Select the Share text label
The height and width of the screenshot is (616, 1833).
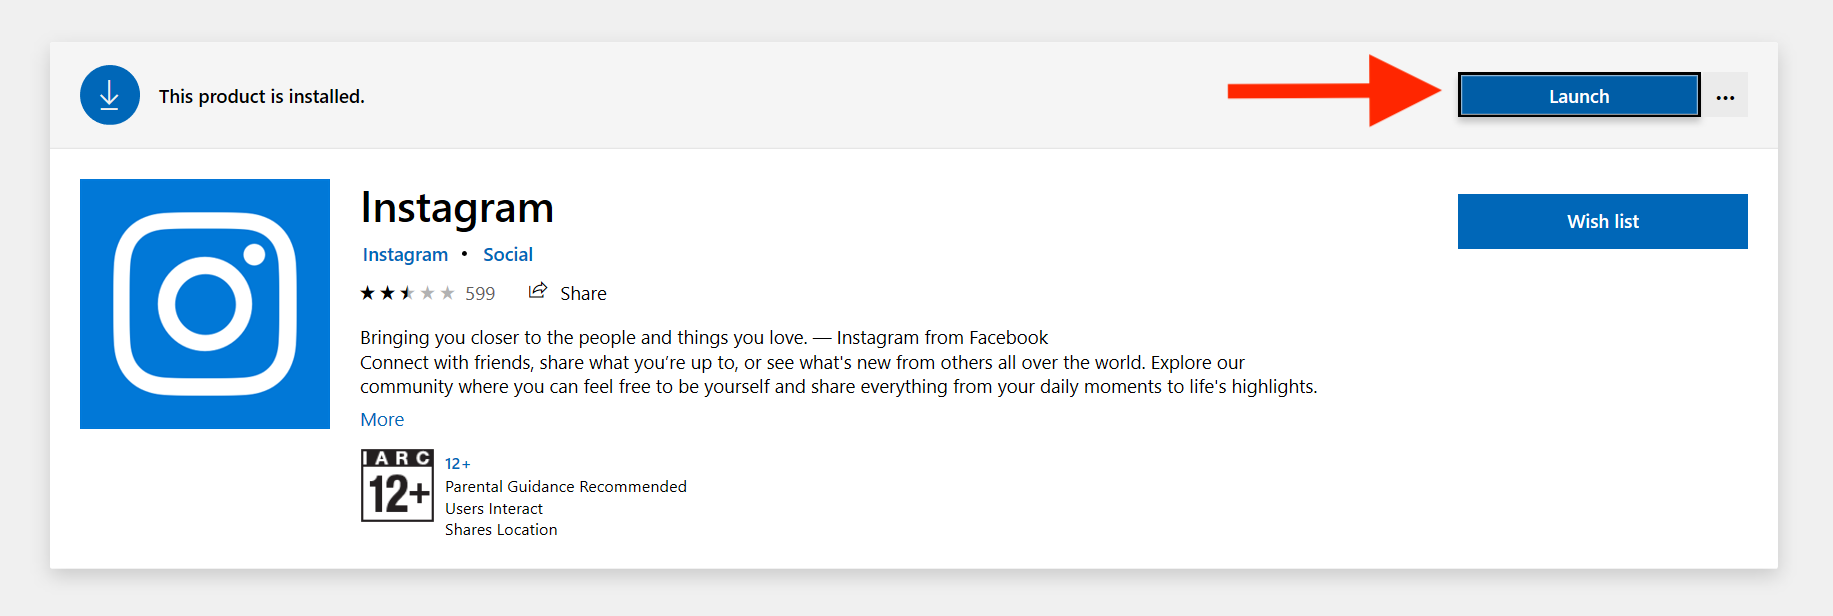[x=583, y=294]
